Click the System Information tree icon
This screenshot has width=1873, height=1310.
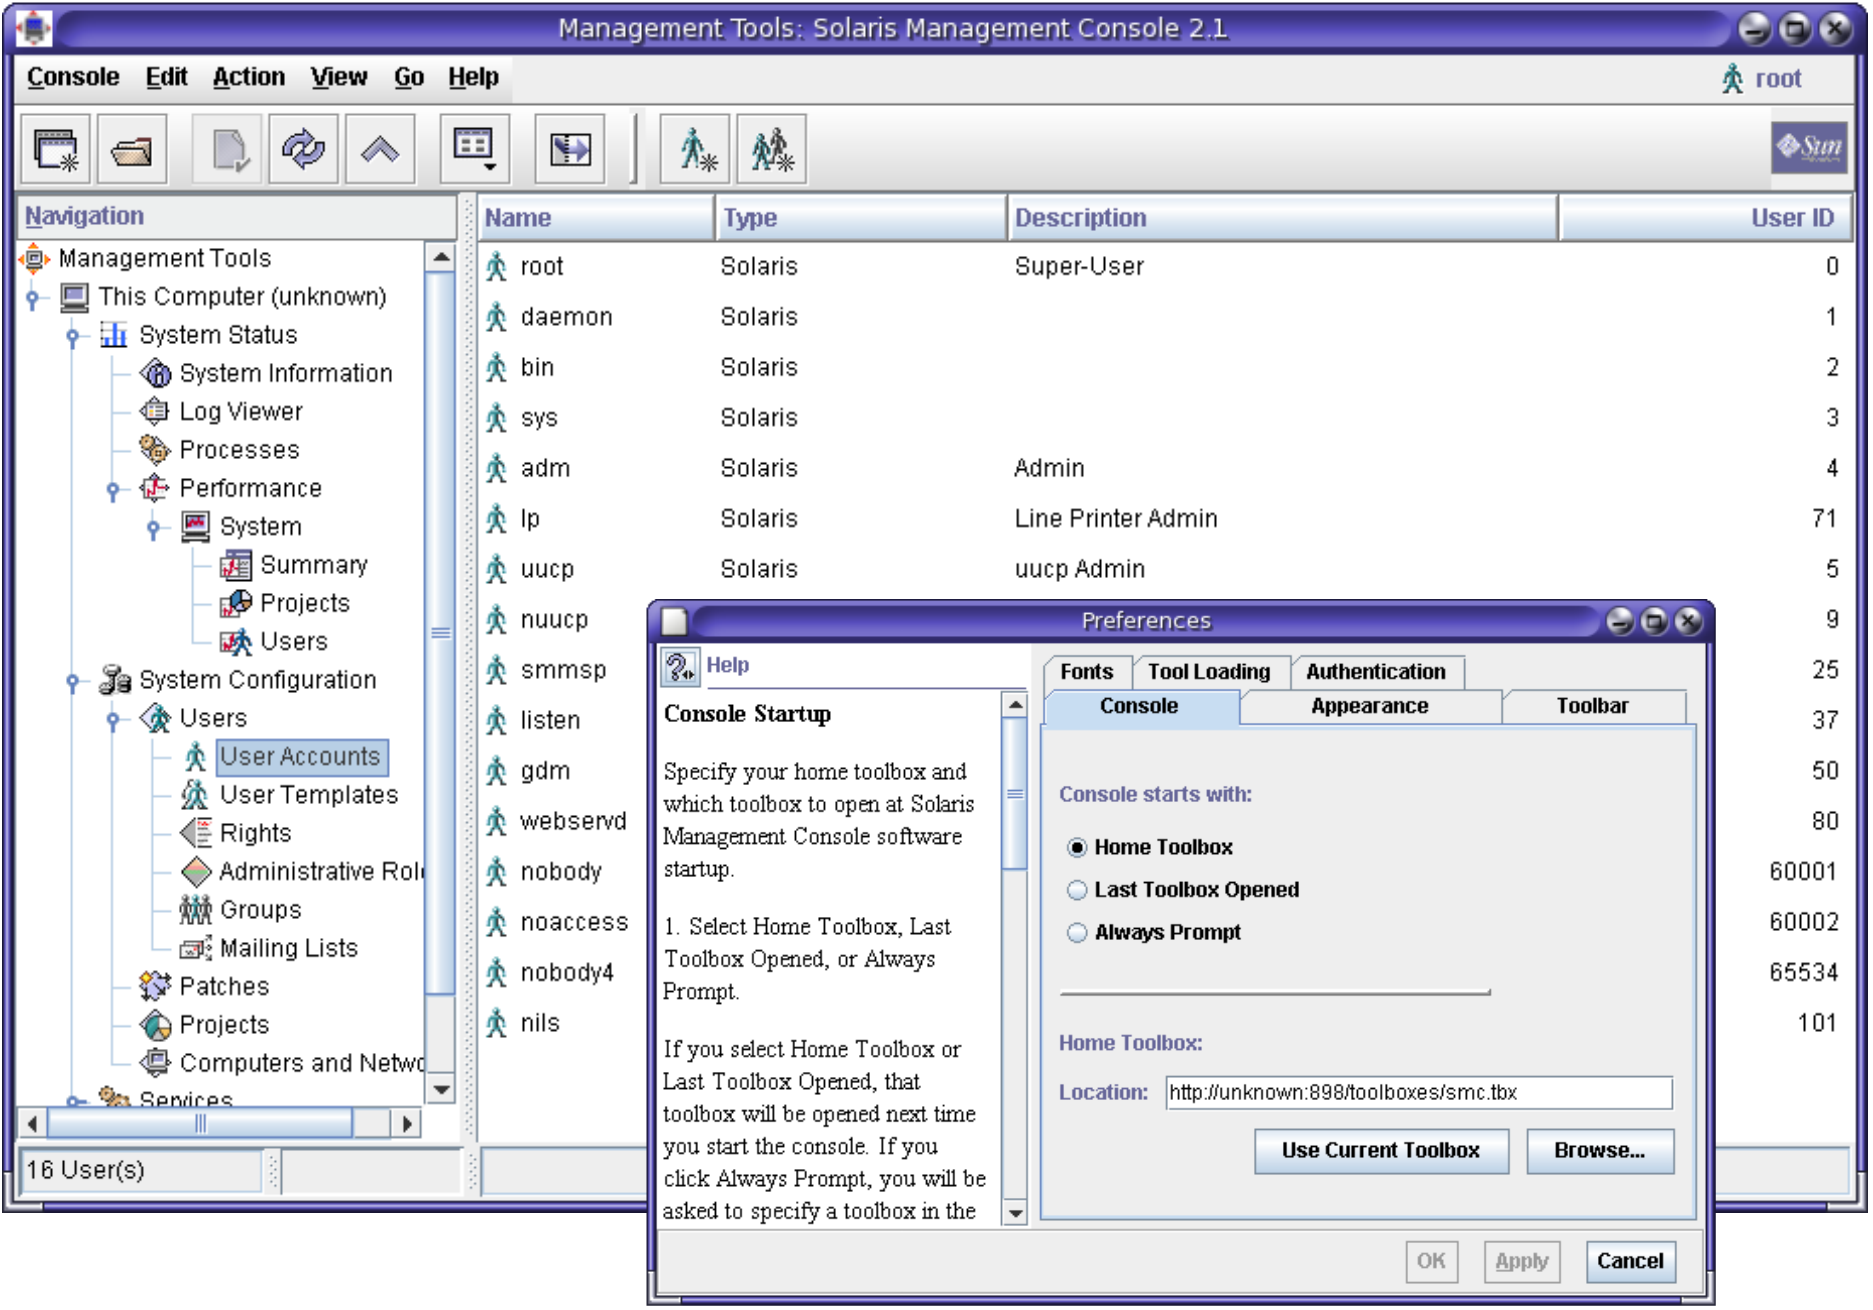tap(156, 373)
